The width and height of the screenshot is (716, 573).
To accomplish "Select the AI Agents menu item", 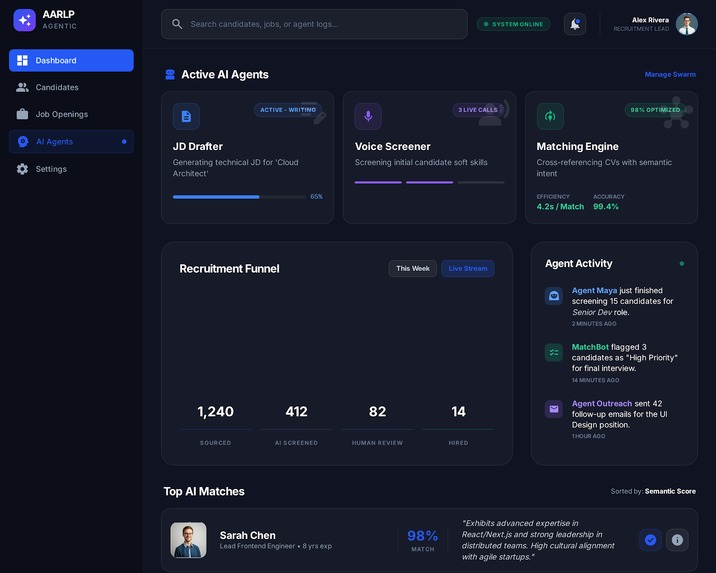I will 71,142.
